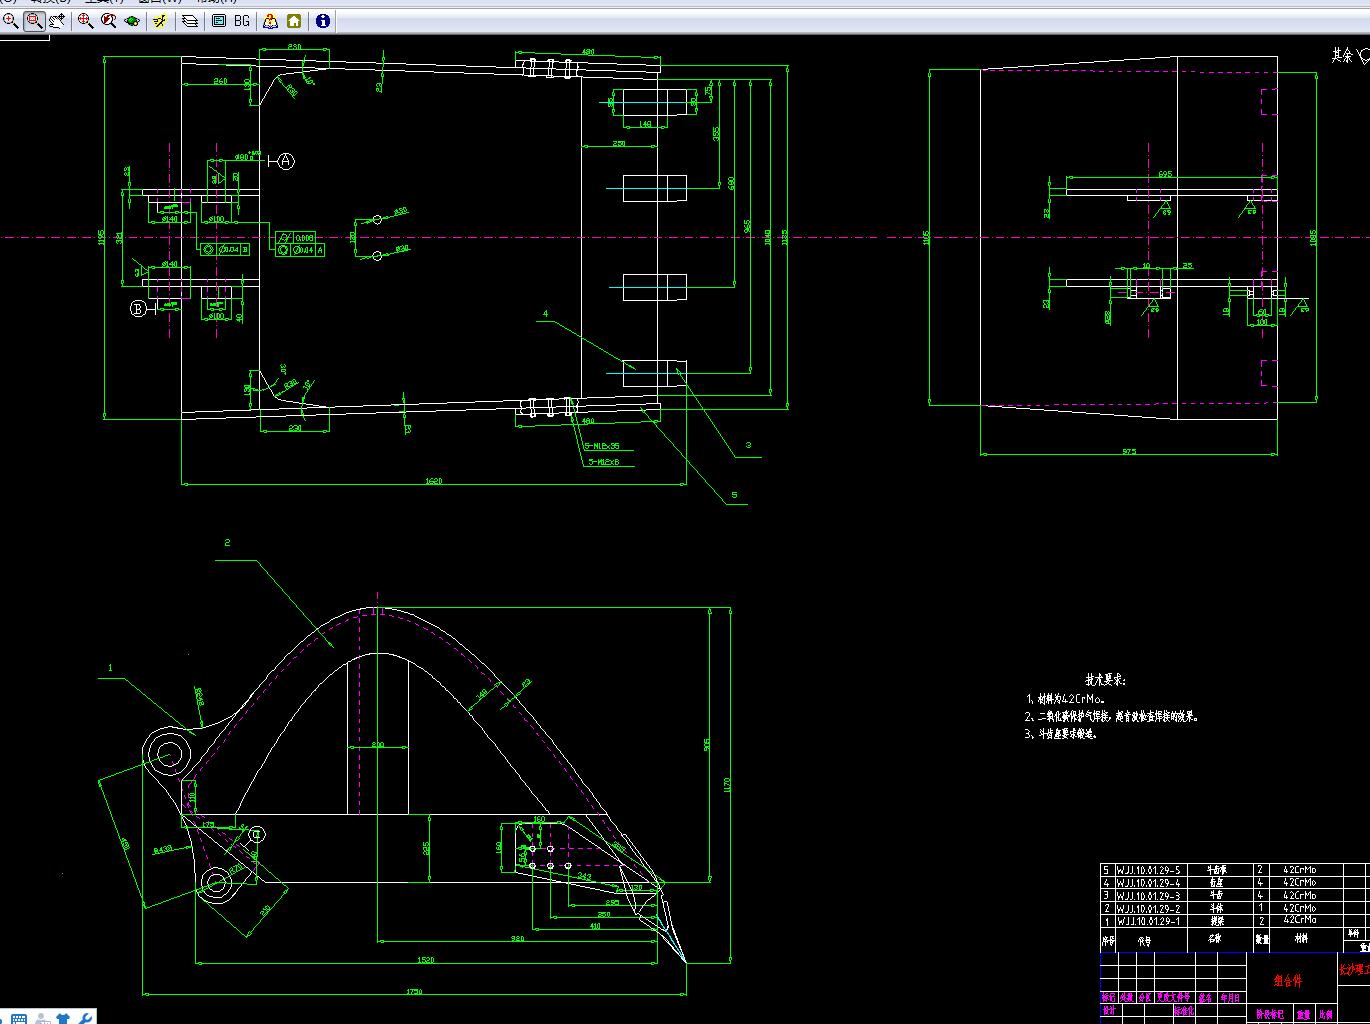Select table cell WJJ.10.01.29-2
The height and width of the screenshot is (1024, 1370).
[1148, 908]
